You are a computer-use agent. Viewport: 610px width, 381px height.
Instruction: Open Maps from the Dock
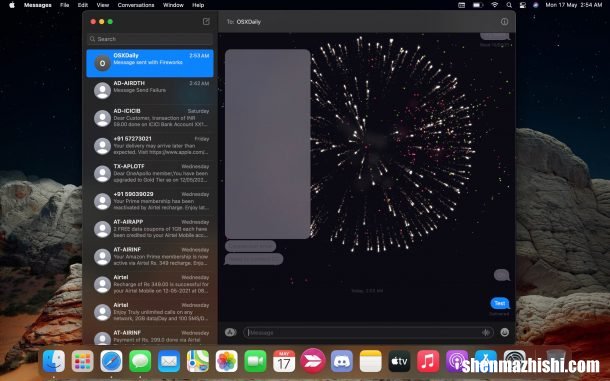coord(198,361)
